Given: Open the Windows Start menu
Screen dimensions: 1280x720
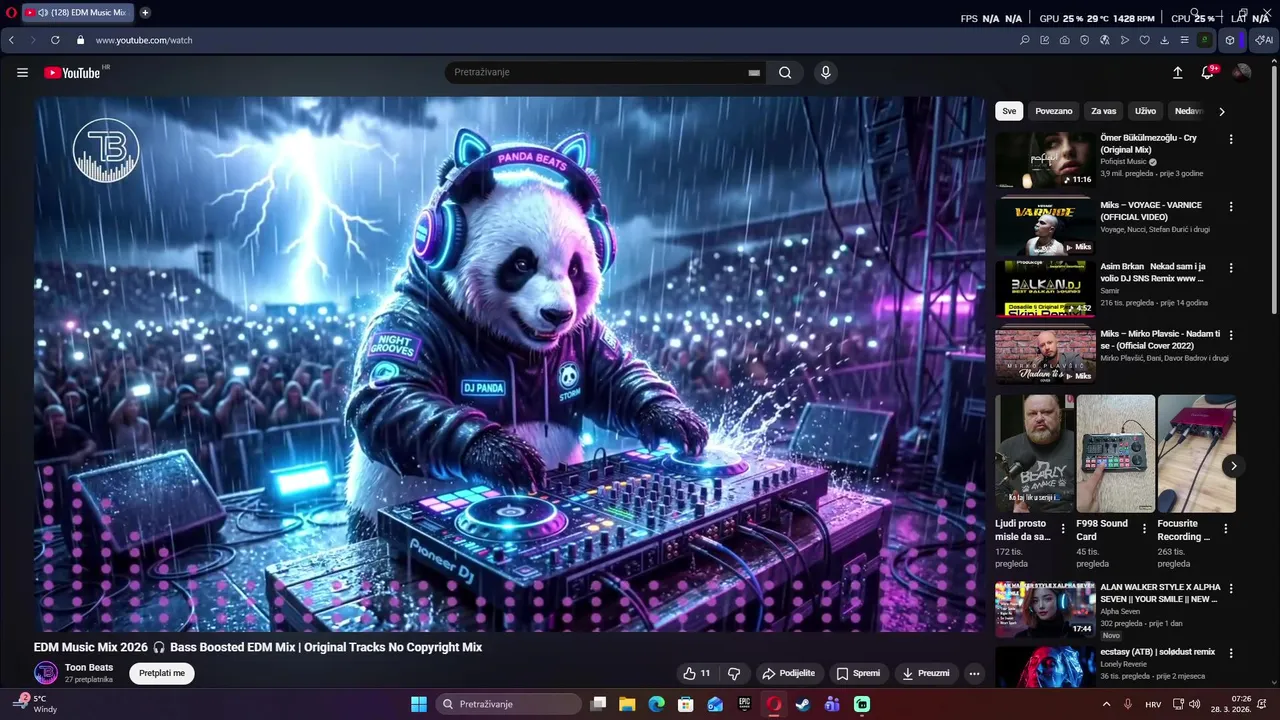Looking at the screenshot, I should click(419, 704).
